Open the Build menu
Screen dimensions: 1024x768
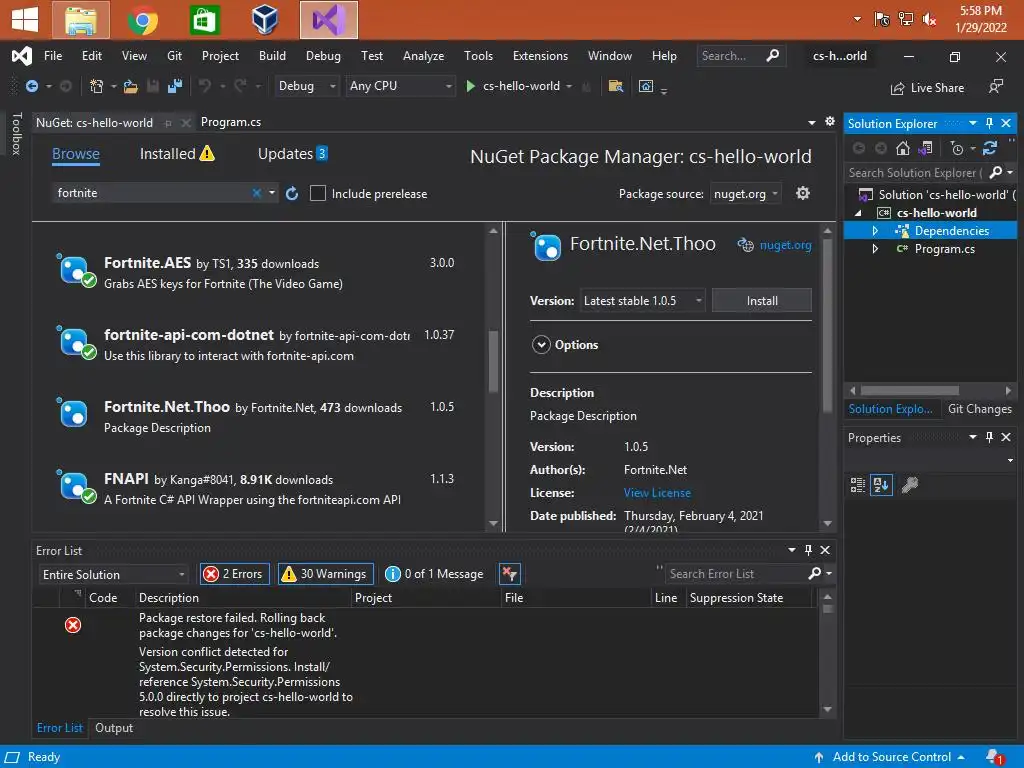tap(272, 56)
